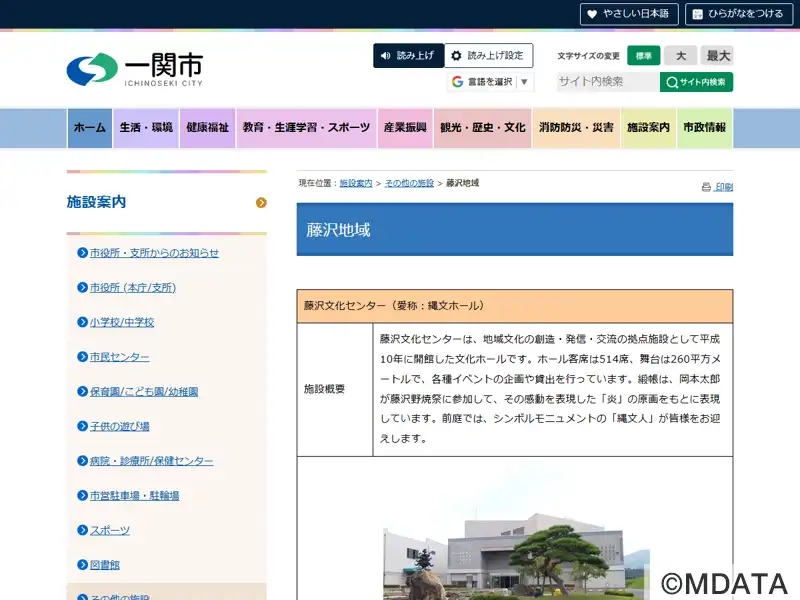Click the サイト内検索 text input field
The height and width of the screenshot is (600, 800).
tap(607, 82)
